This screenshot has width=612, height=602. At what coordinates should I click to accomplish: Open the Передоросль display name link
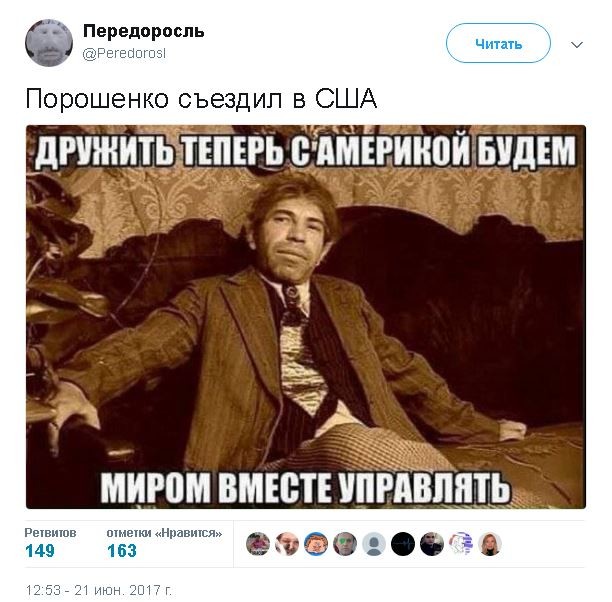[x=144, y=31]
